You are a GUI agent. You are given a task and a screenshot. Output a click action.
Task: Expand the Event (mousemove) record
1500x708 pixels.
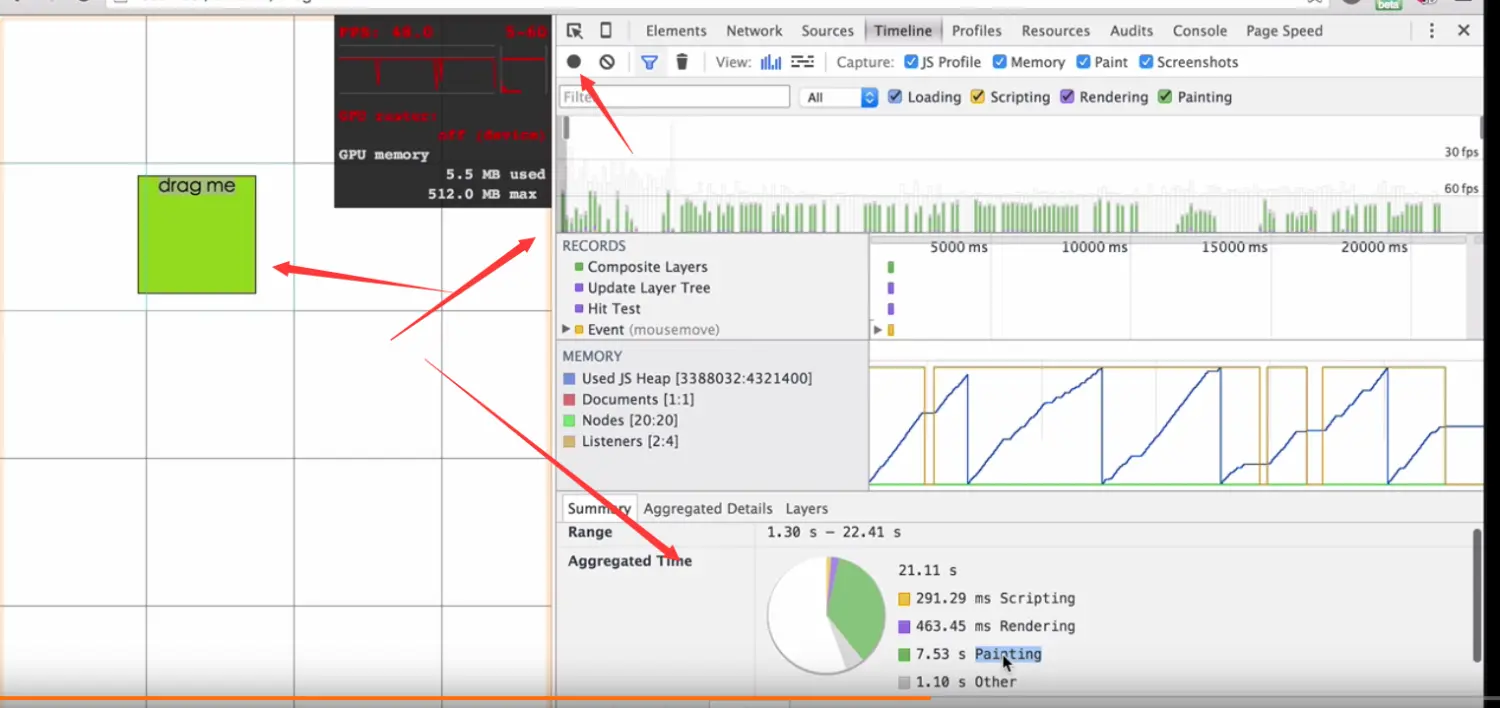point(566,329)
